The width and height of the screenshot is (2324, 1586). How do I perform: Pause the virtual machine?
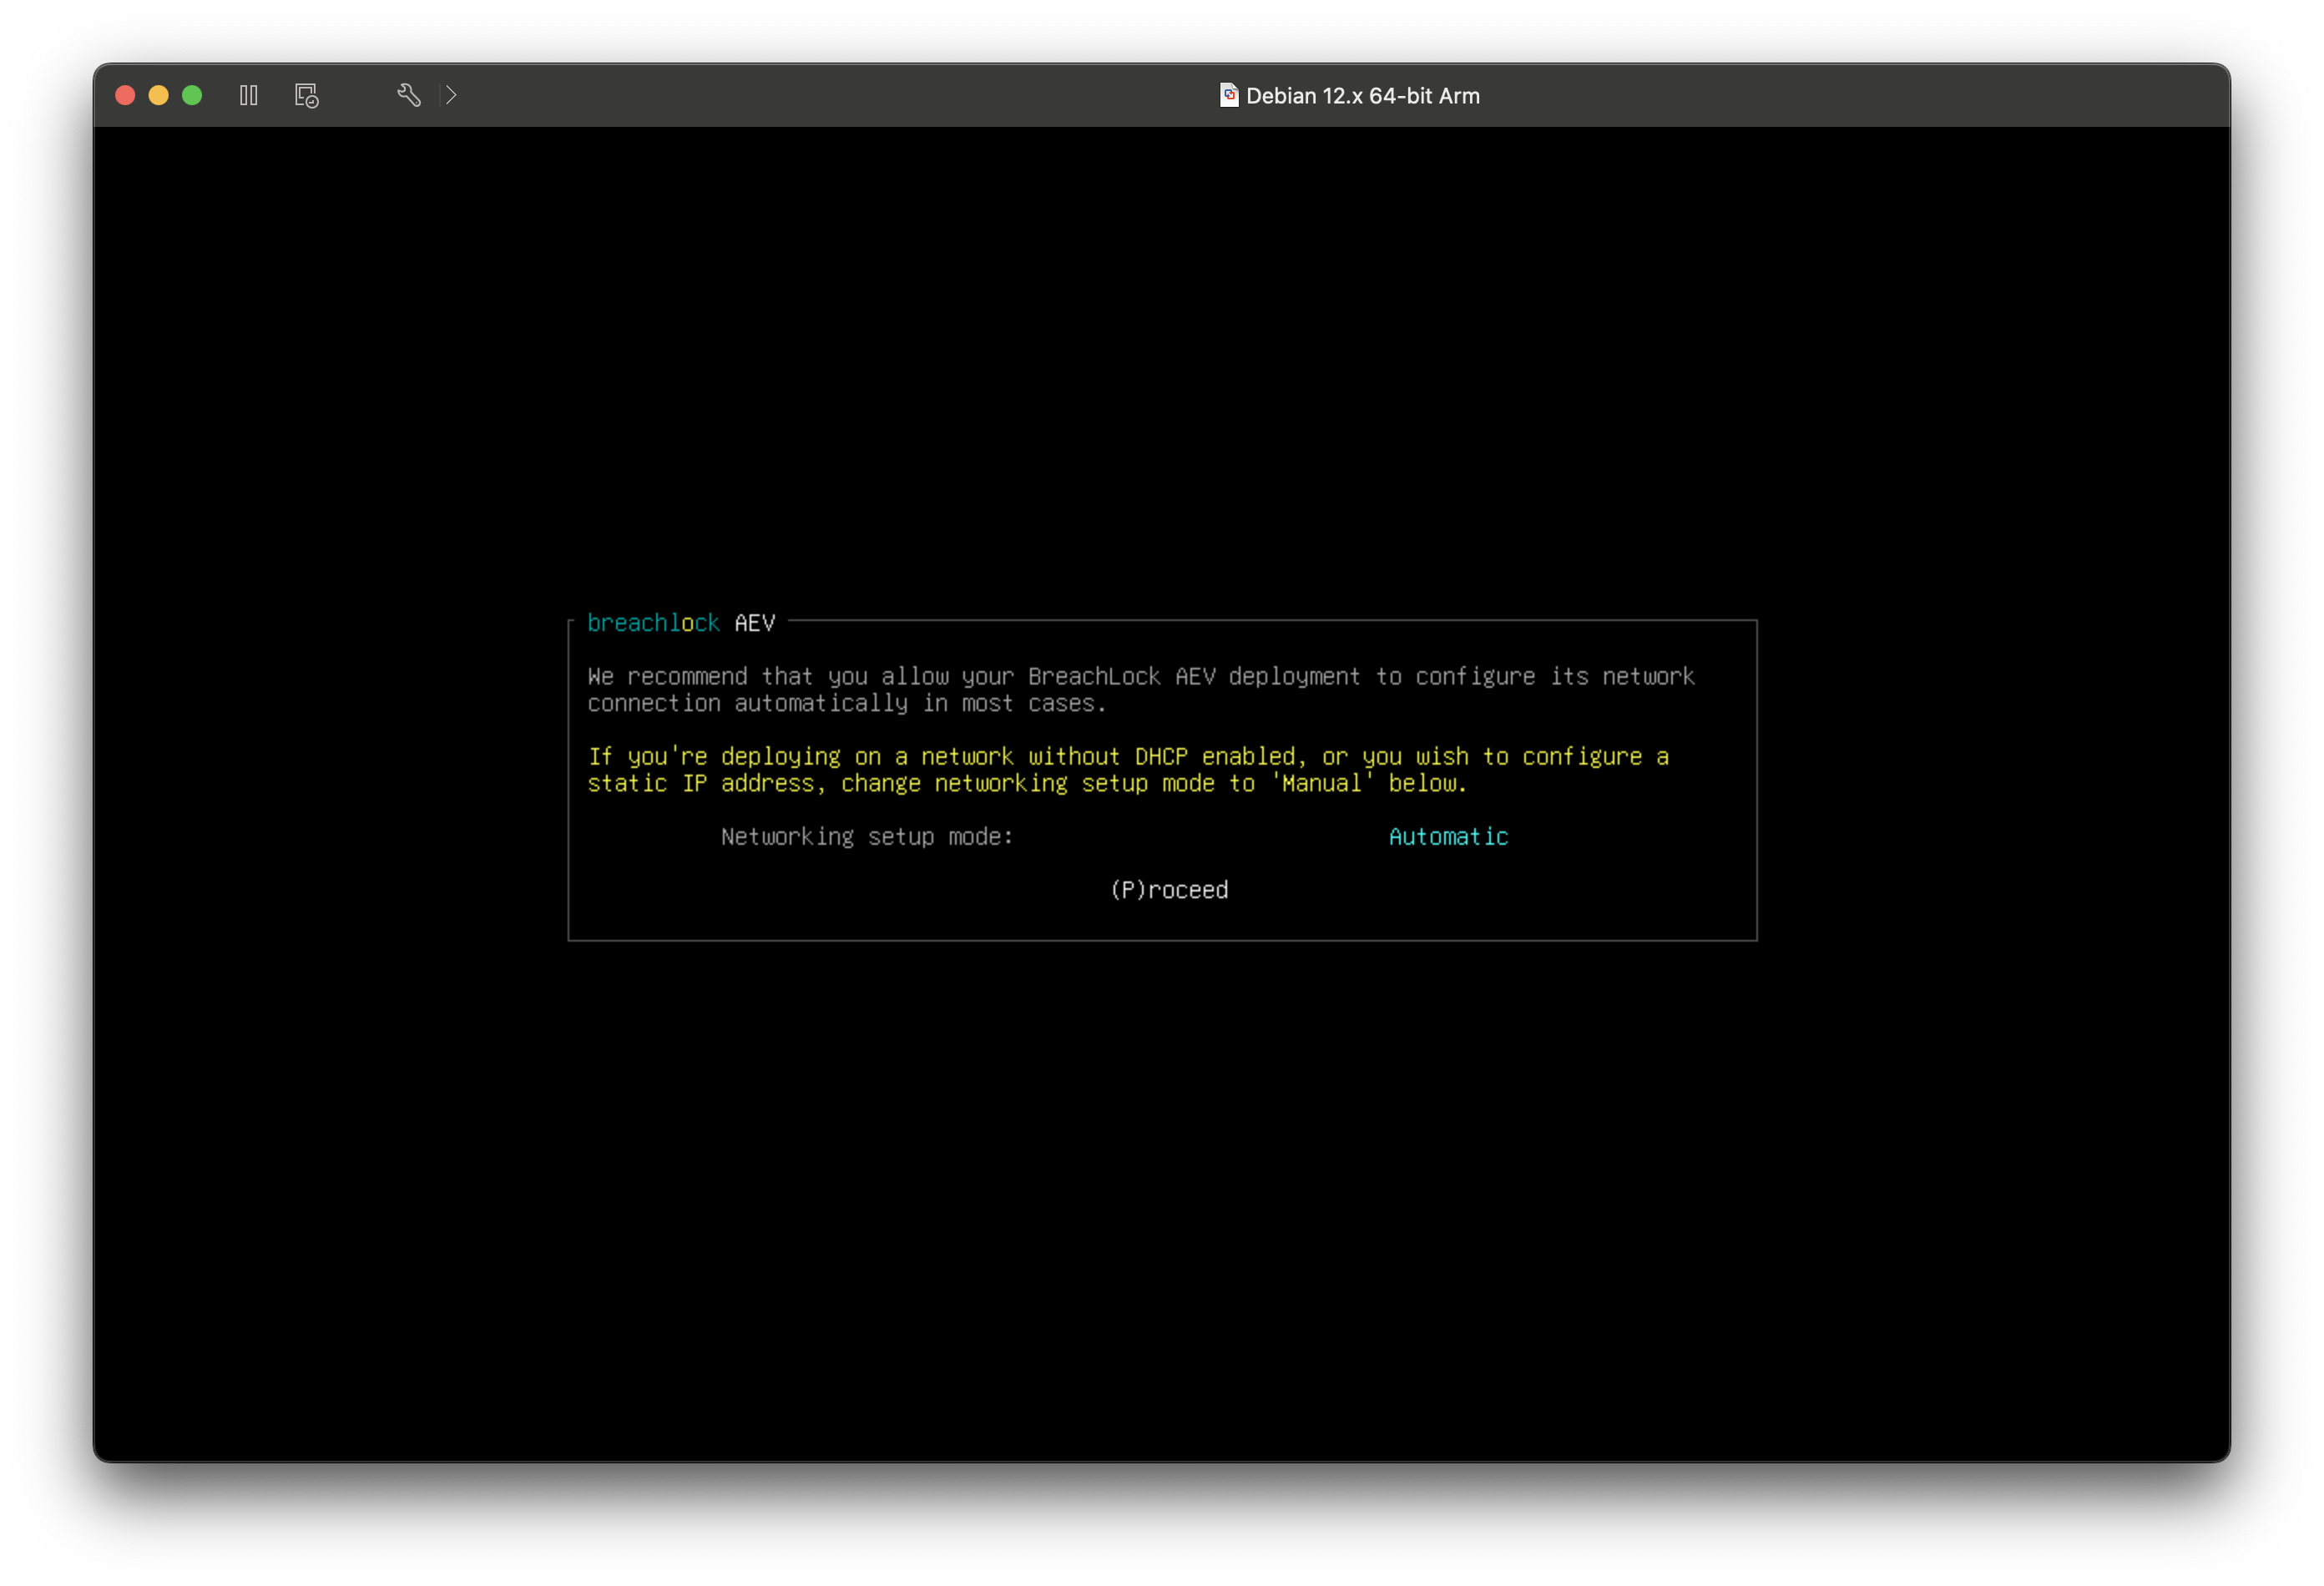pos(249,95)
